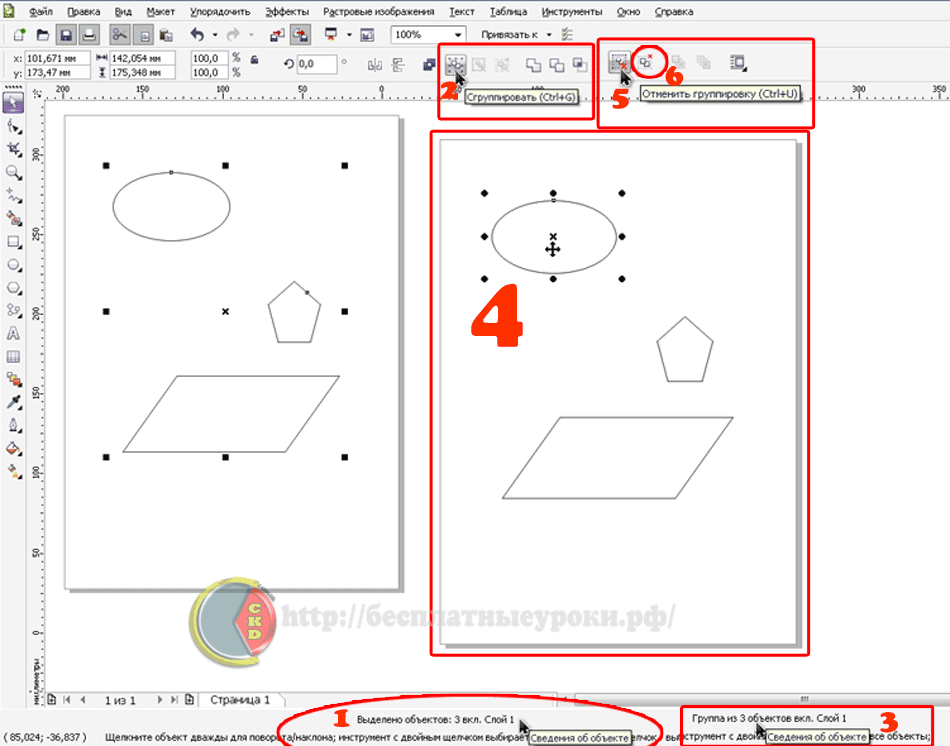
Task: Click the Open folder icon
Action: click(x=42, y=35)
